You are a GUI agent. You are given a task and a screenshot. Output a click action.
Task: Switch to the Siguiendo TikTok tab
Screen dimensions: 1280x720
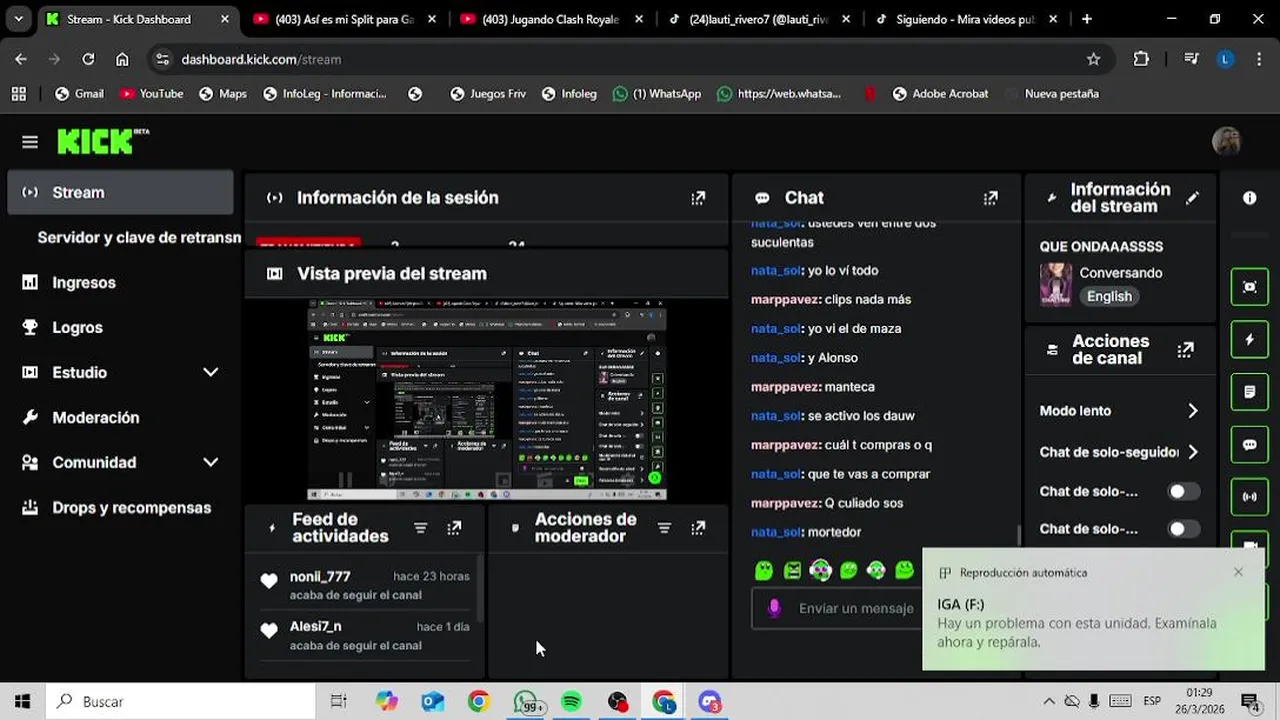(964, 19)
